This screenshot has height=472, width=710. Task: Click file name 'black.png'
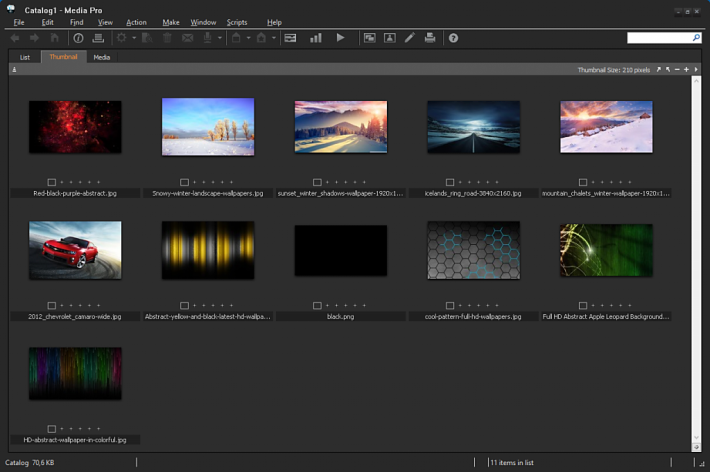tap(341, 317)
